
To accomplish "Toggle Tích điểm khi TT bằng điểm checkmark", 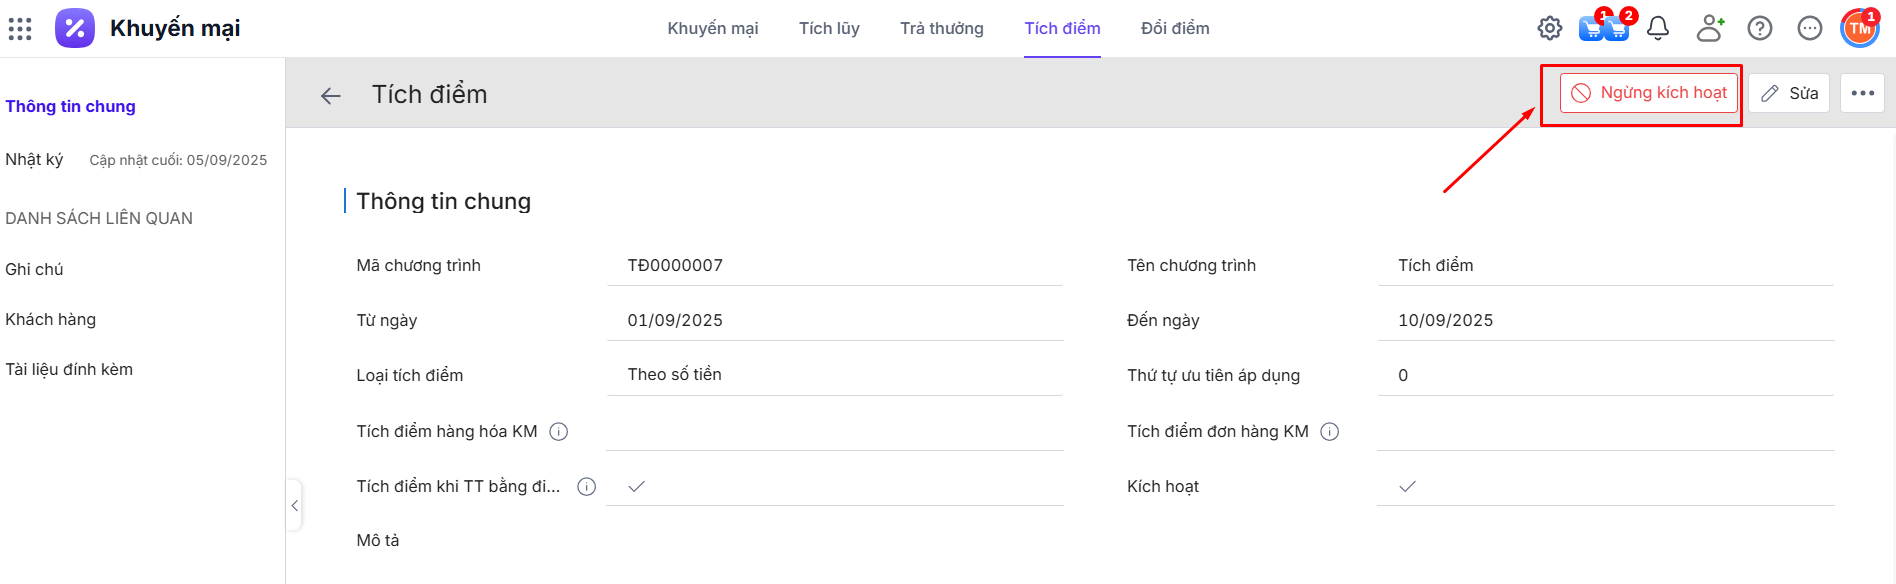I will pyautogui.click(x=636, y=487).
